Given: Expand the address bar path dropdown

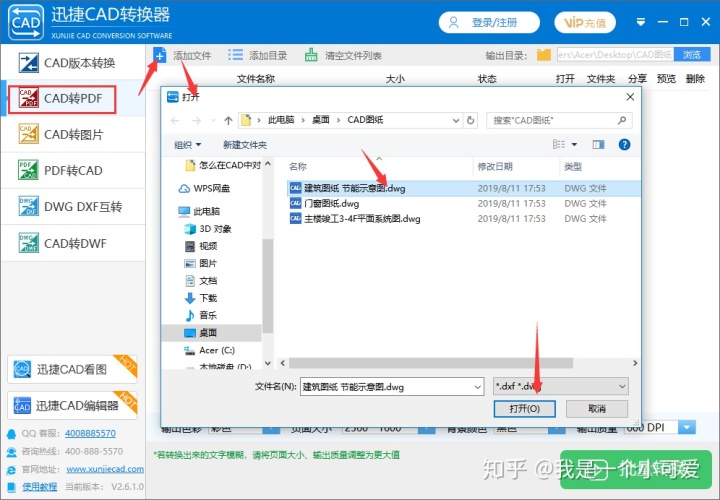Looking at the screenshot, I should tap(456, 120).
